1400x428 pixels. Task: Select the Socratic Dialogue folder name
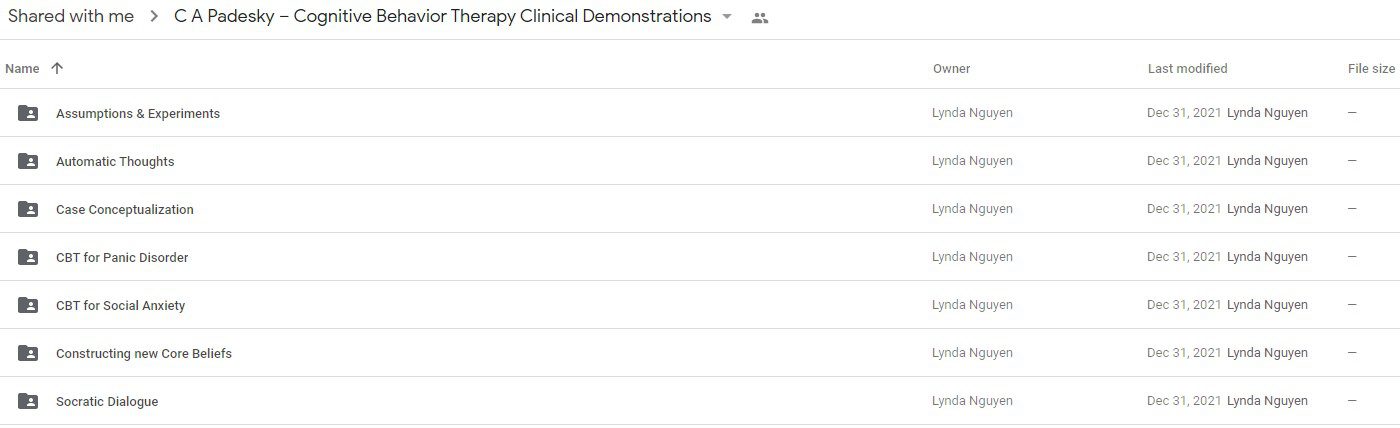[x=107, y=401]
